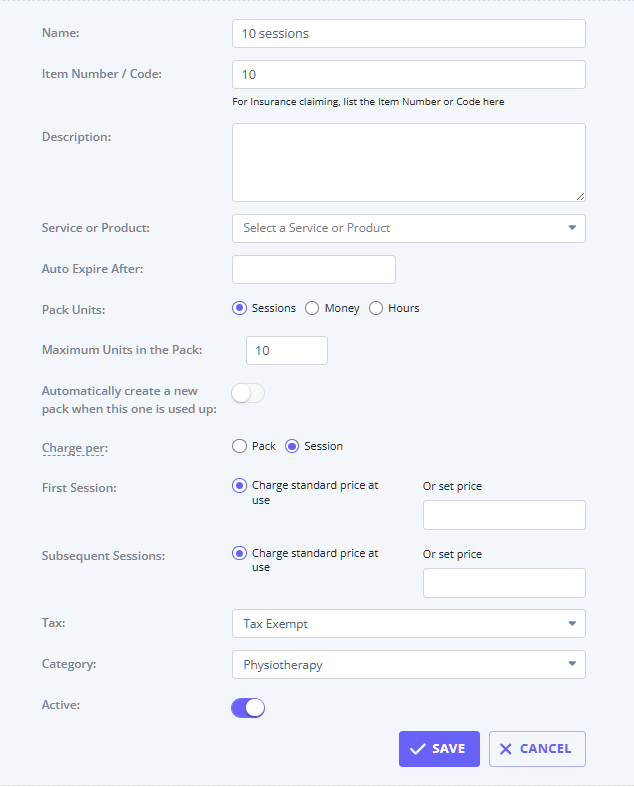
Task: Click the Item Number / Code field
Action: point(408,75)
